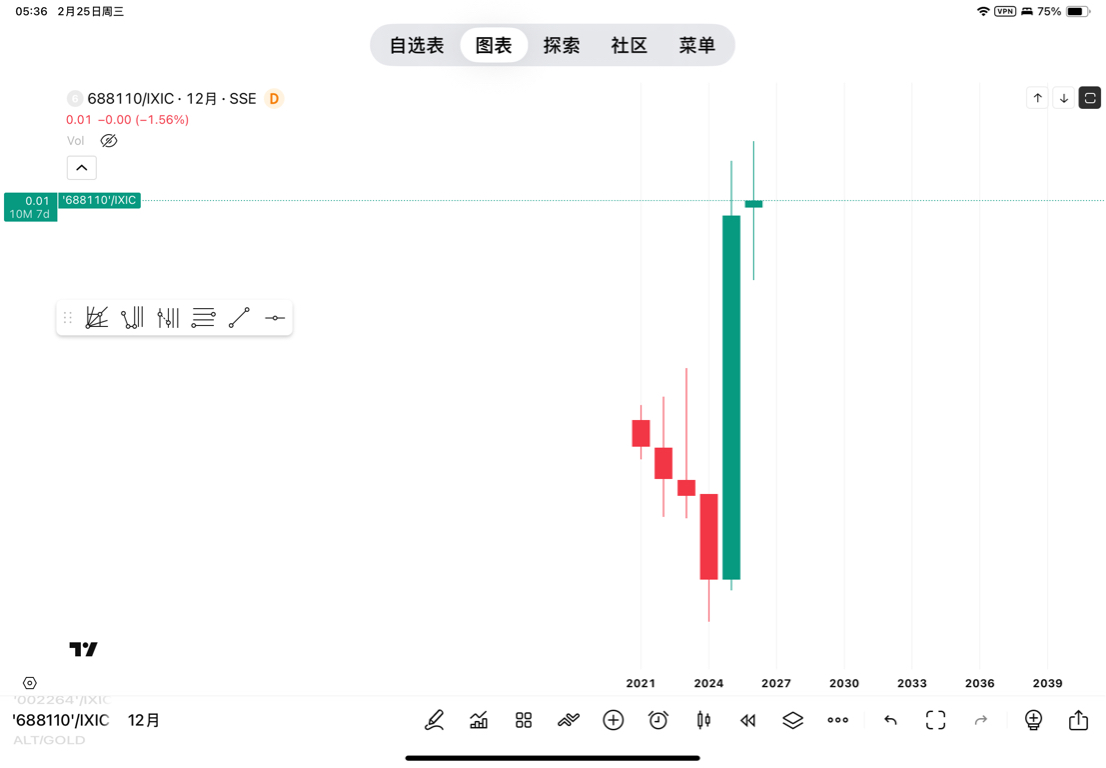
Task: Toggle Vol indicator visibility eye icon
Action: pyautogui.click(x=109, y=141)
